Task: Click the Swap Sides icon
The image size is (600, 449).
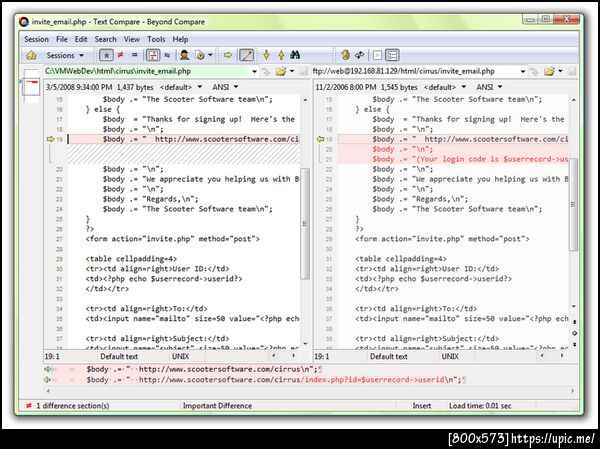Action: click(x=359, y=55)
